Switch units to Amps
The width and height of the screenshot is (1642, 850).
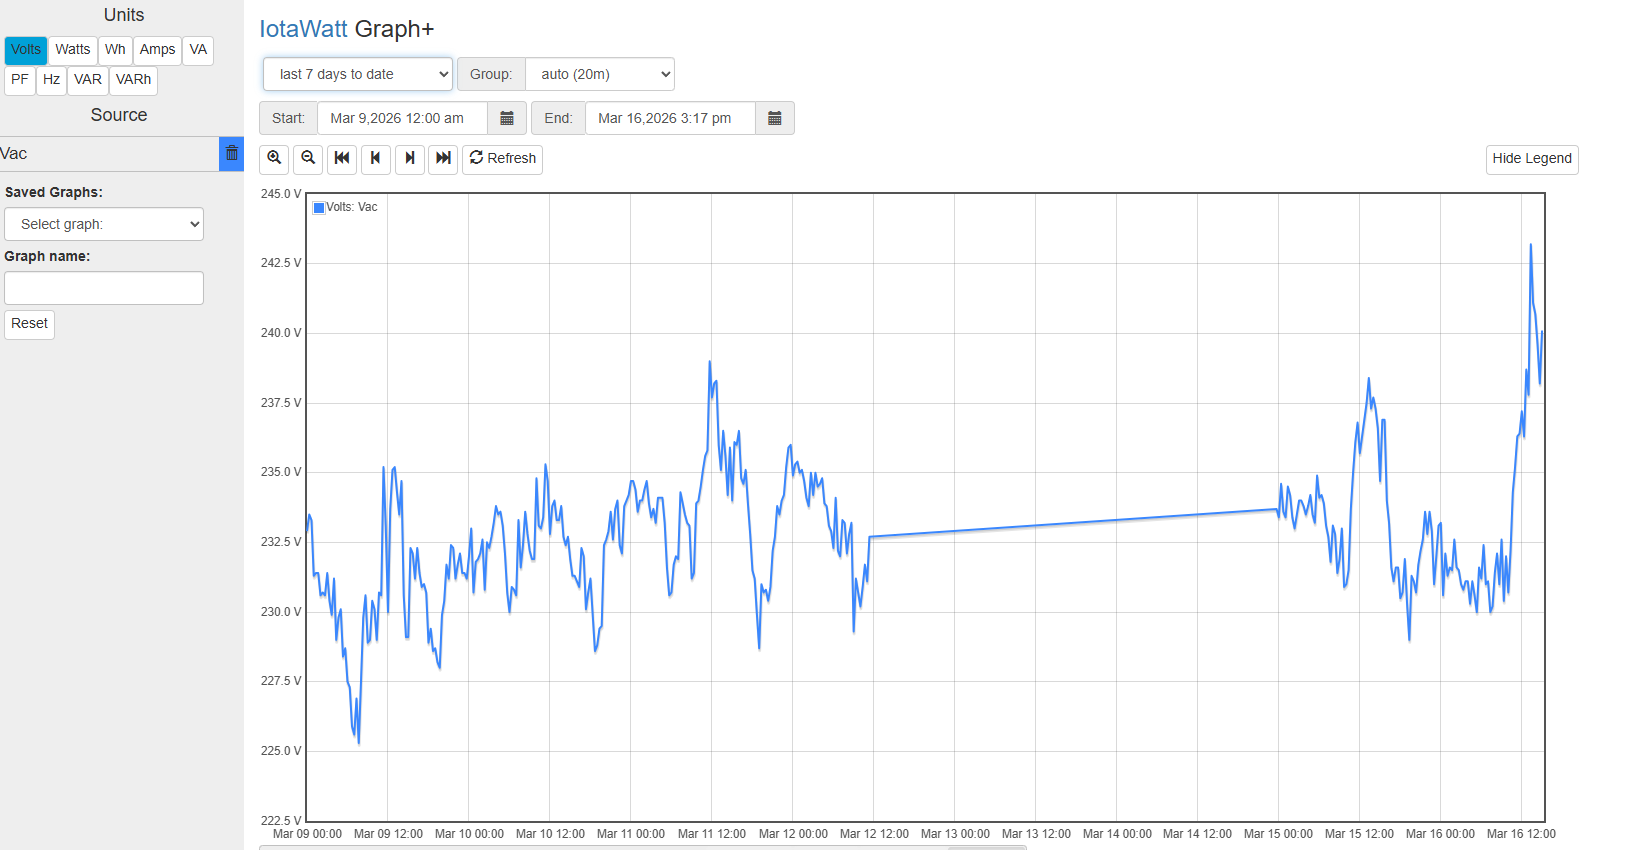click(x=157, y=50)
